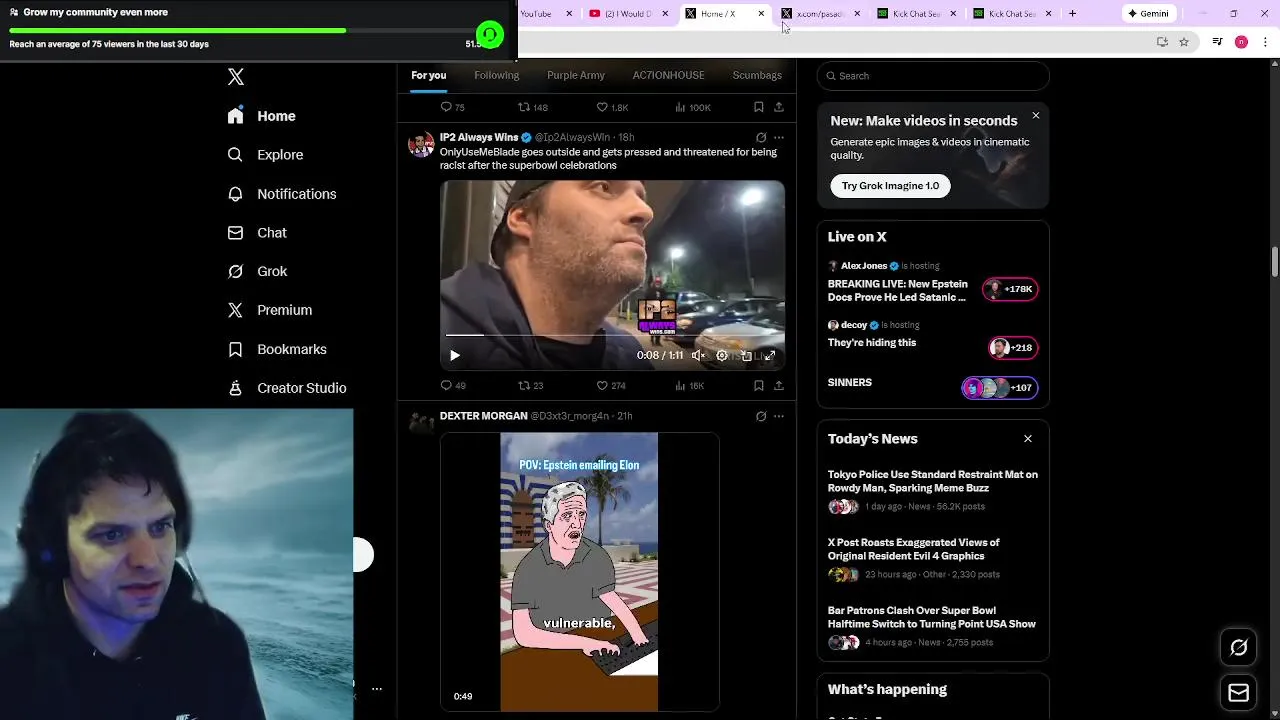
Task: Join SINNERS live with +107 listeners
Action: tap(1000, 388)
